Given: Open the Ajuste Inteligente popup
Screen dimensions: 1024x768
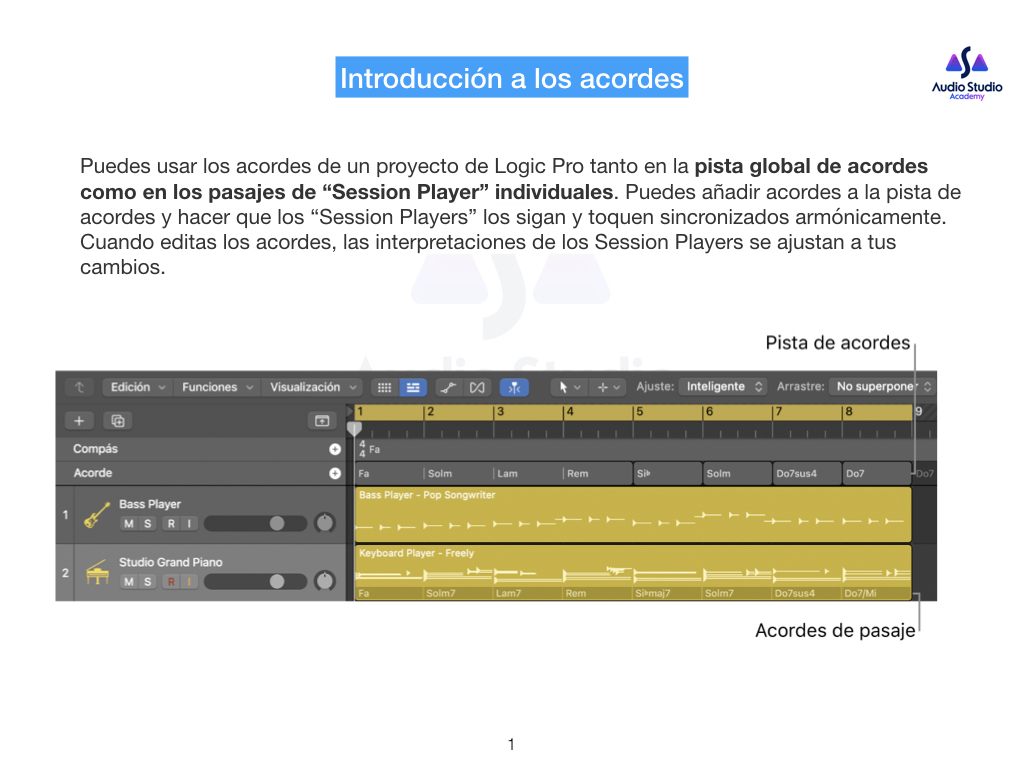Looking at the screenshot, I should (x=722, y=387).
